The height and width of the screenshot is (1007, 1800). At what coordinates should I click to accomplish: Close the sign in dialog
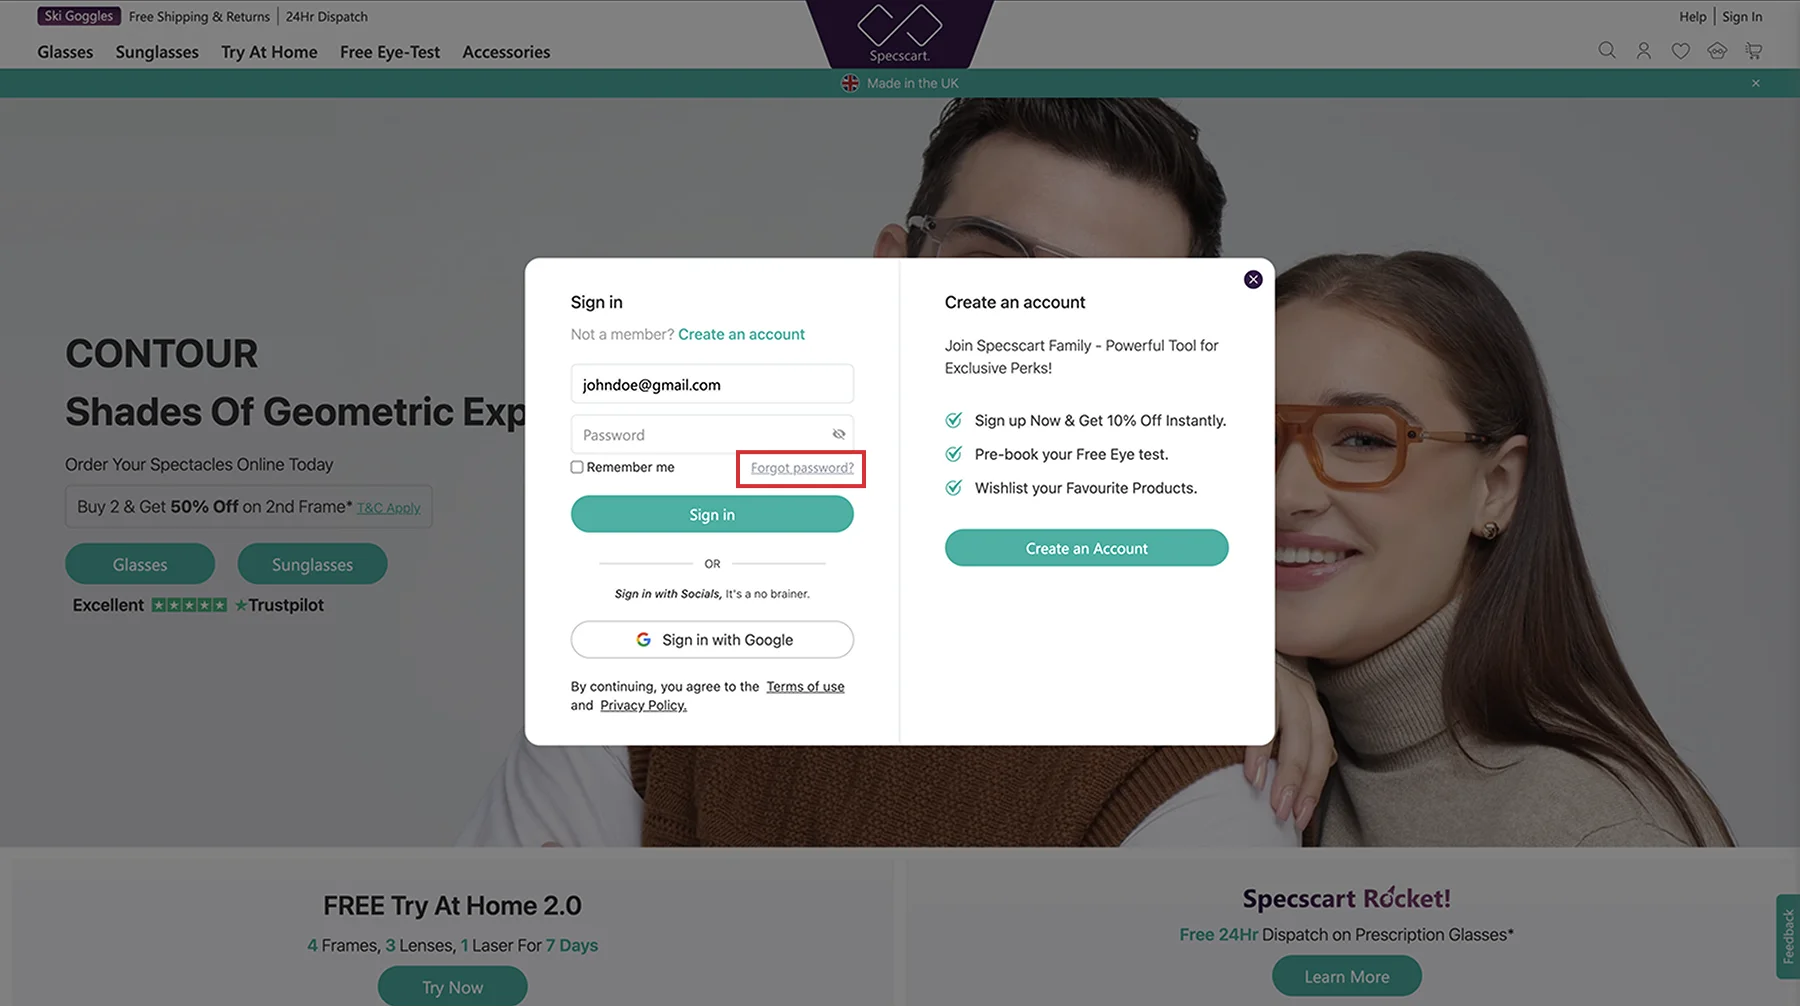(x=1253, y=279)
